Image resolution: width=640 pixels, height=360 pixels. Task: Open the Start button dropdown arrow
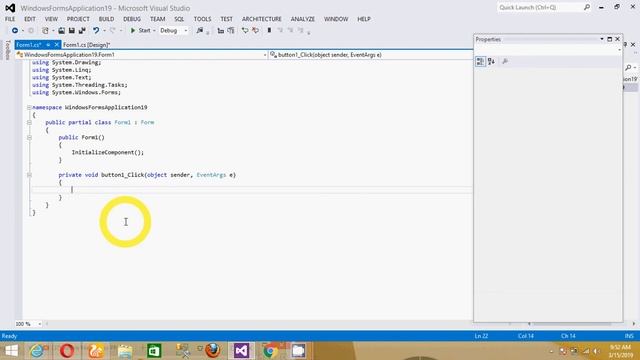[154, 31]
